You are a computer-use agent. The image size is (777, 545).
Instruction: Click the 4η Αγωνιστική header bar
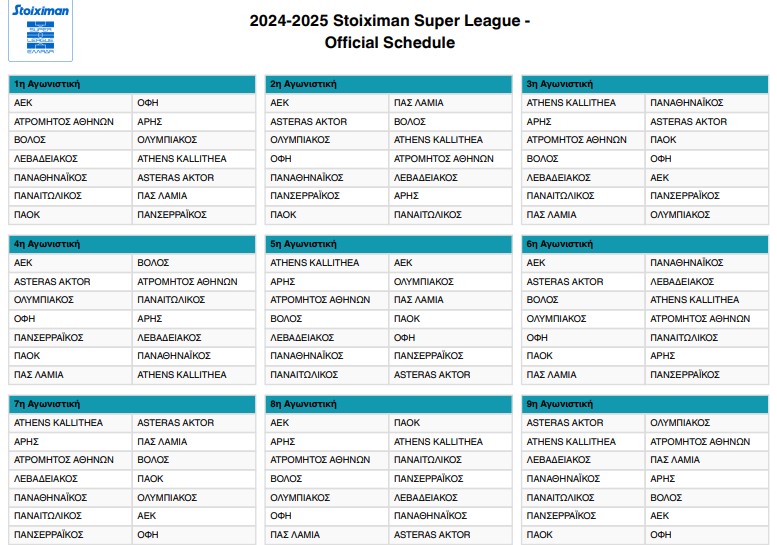coord(132,243)
